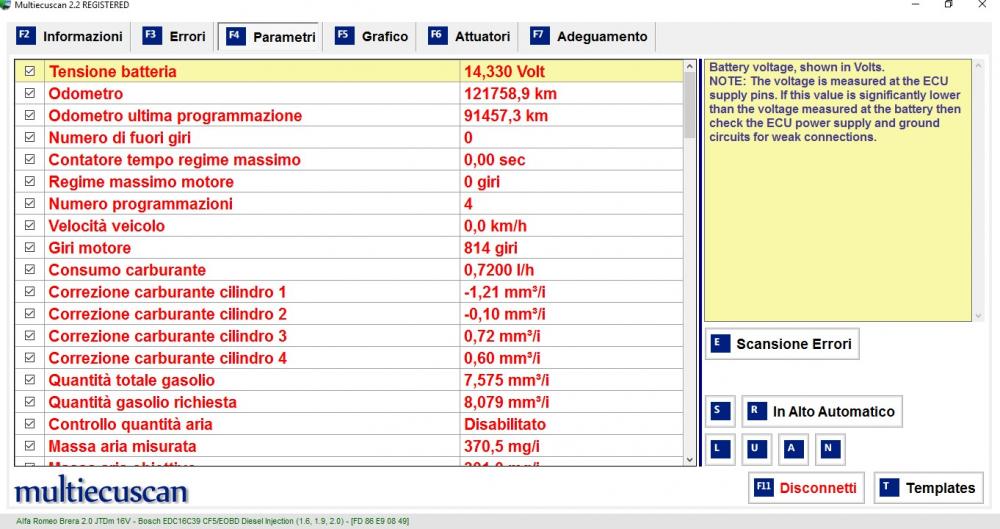Select Quantità gasolio richiesta row
Image resolution: width=1000 pixels, height=529 pixels.
pos(349,402)
